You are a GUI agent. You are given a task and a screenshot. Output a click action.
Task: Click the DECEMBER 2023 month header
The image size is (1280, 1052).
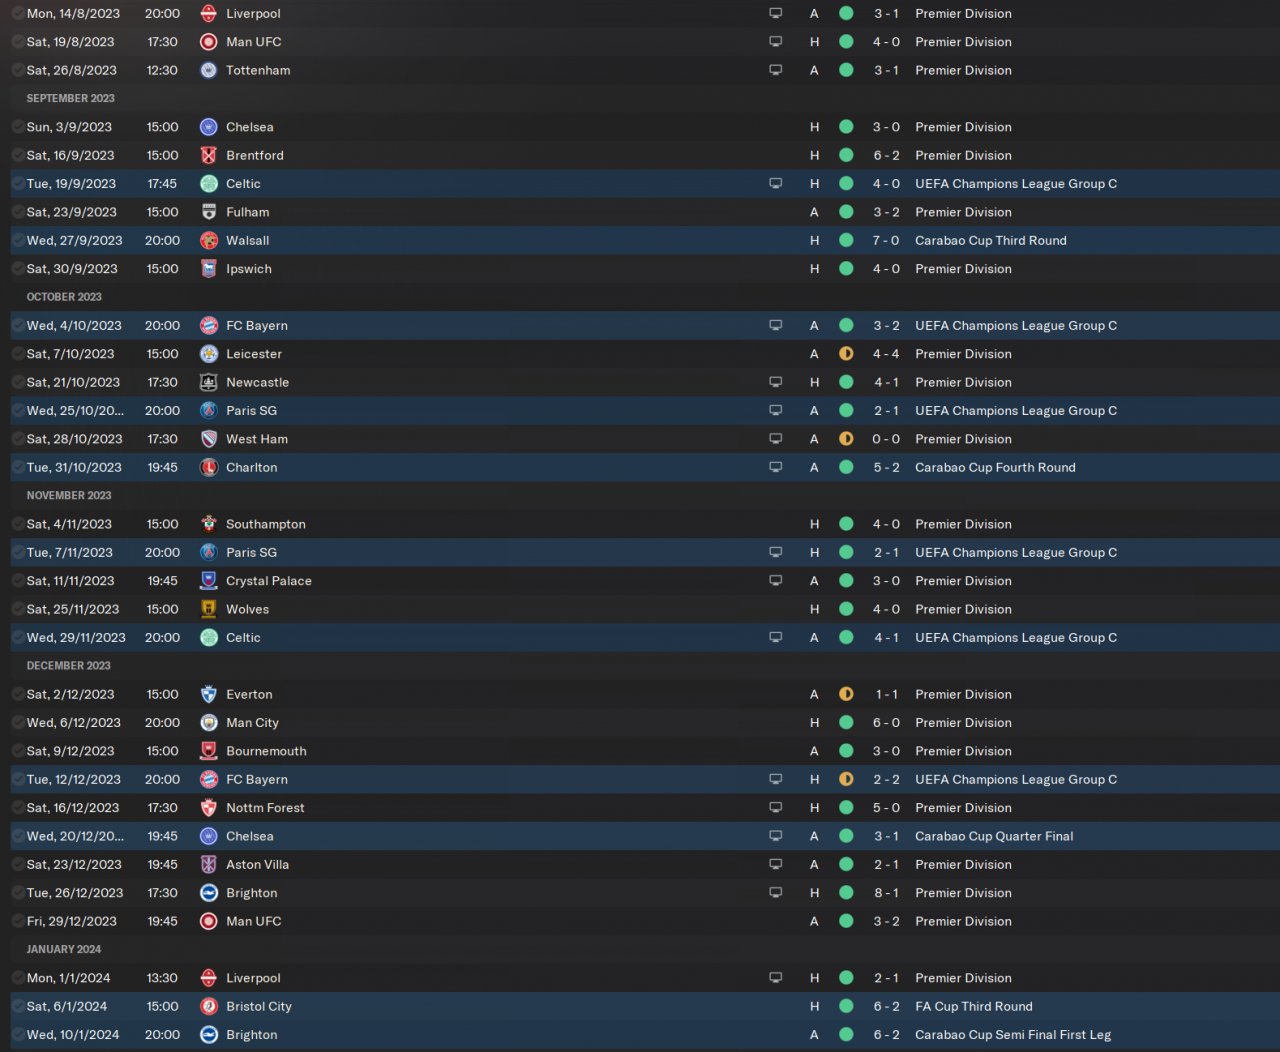pos(69,666)
